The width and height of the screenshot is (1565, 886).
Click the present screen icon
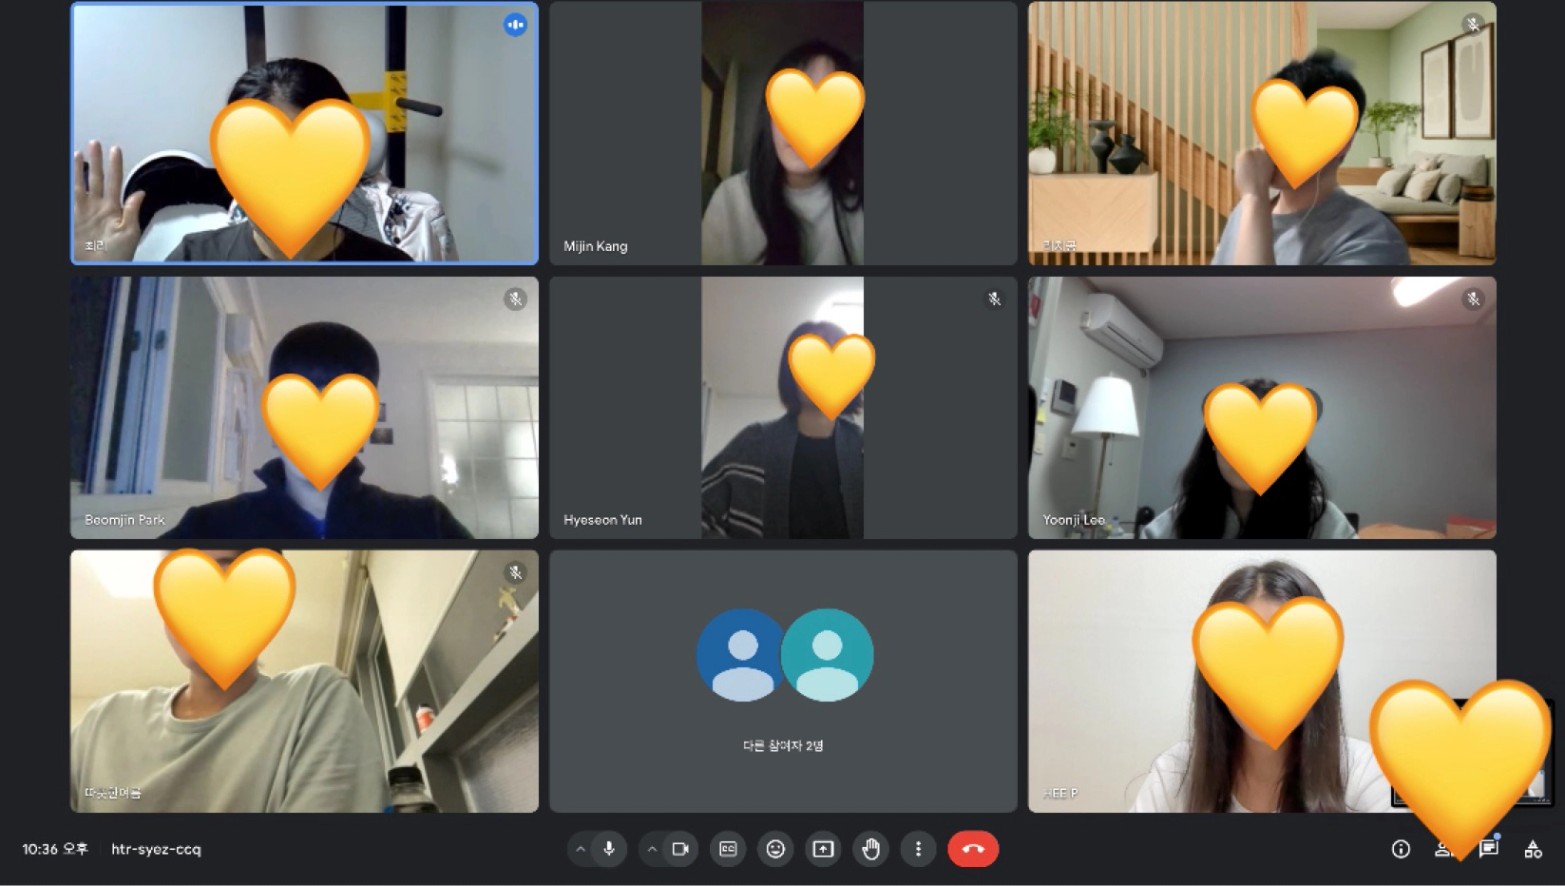coord(823,849)
